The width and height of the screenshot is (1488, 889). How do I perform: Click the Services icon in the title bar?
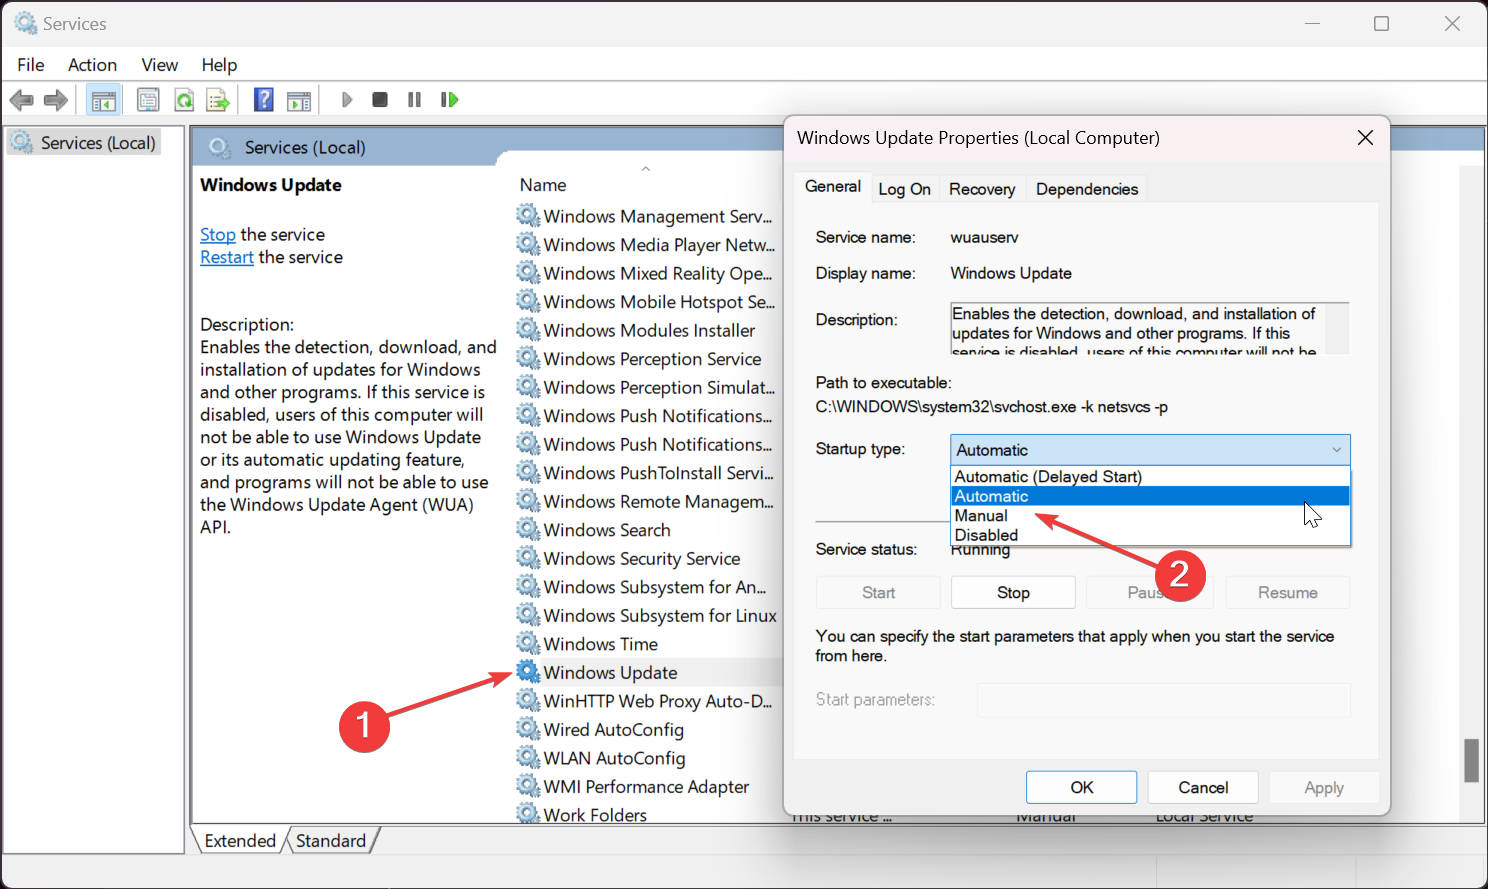[25, 23]
